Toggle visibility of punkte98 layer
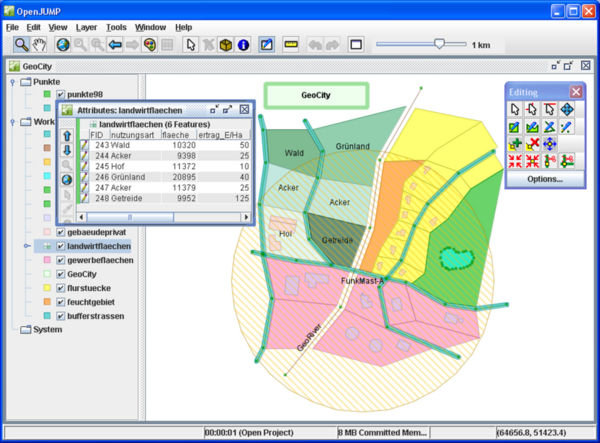 [60, 94]
